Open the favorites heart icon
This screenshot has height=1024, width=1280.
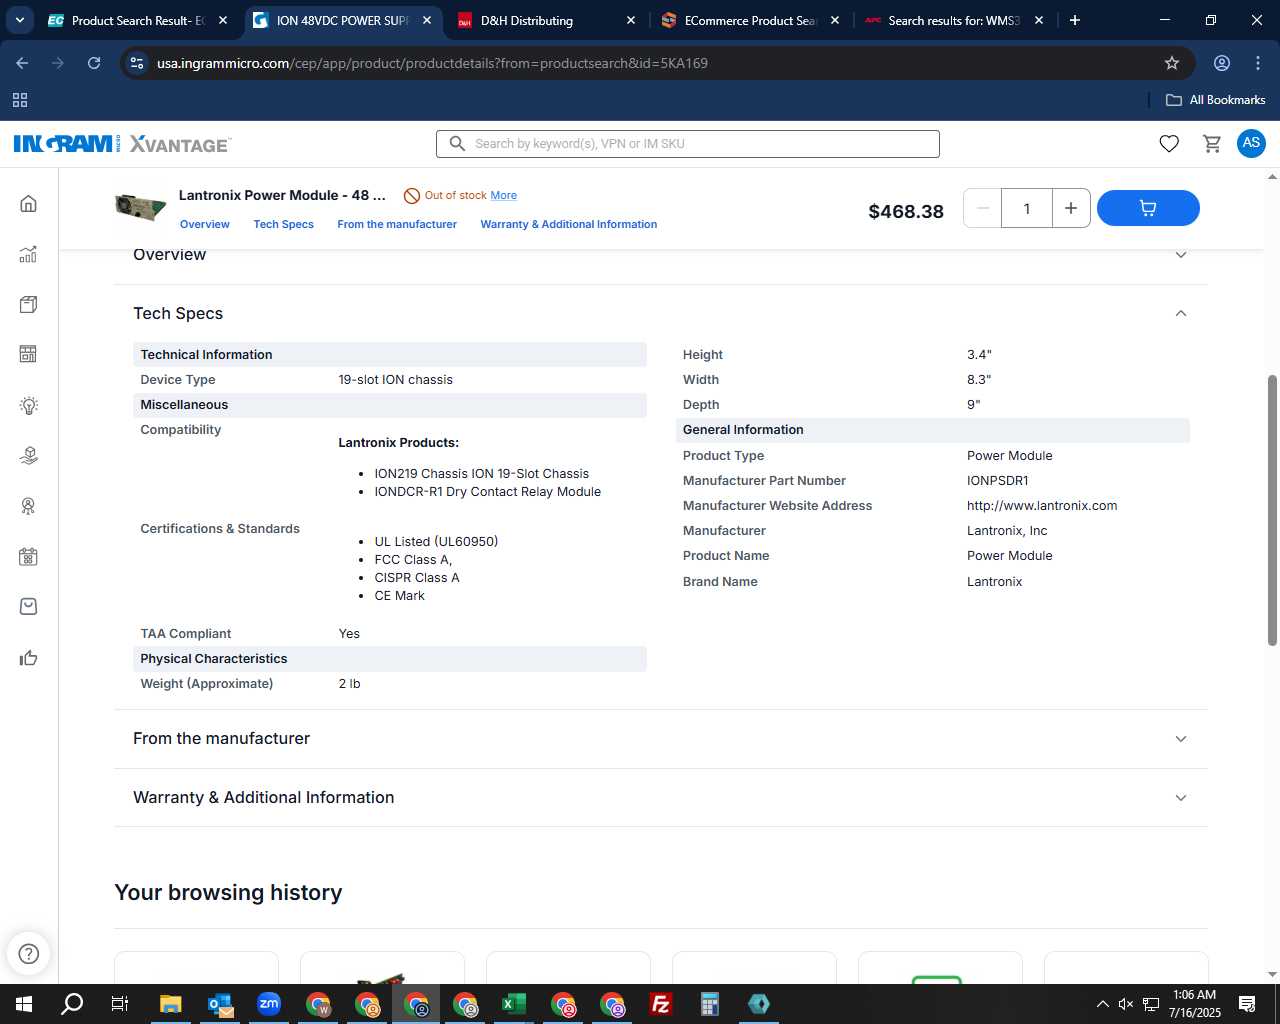pyautogui.click(x=1169, y=144)
